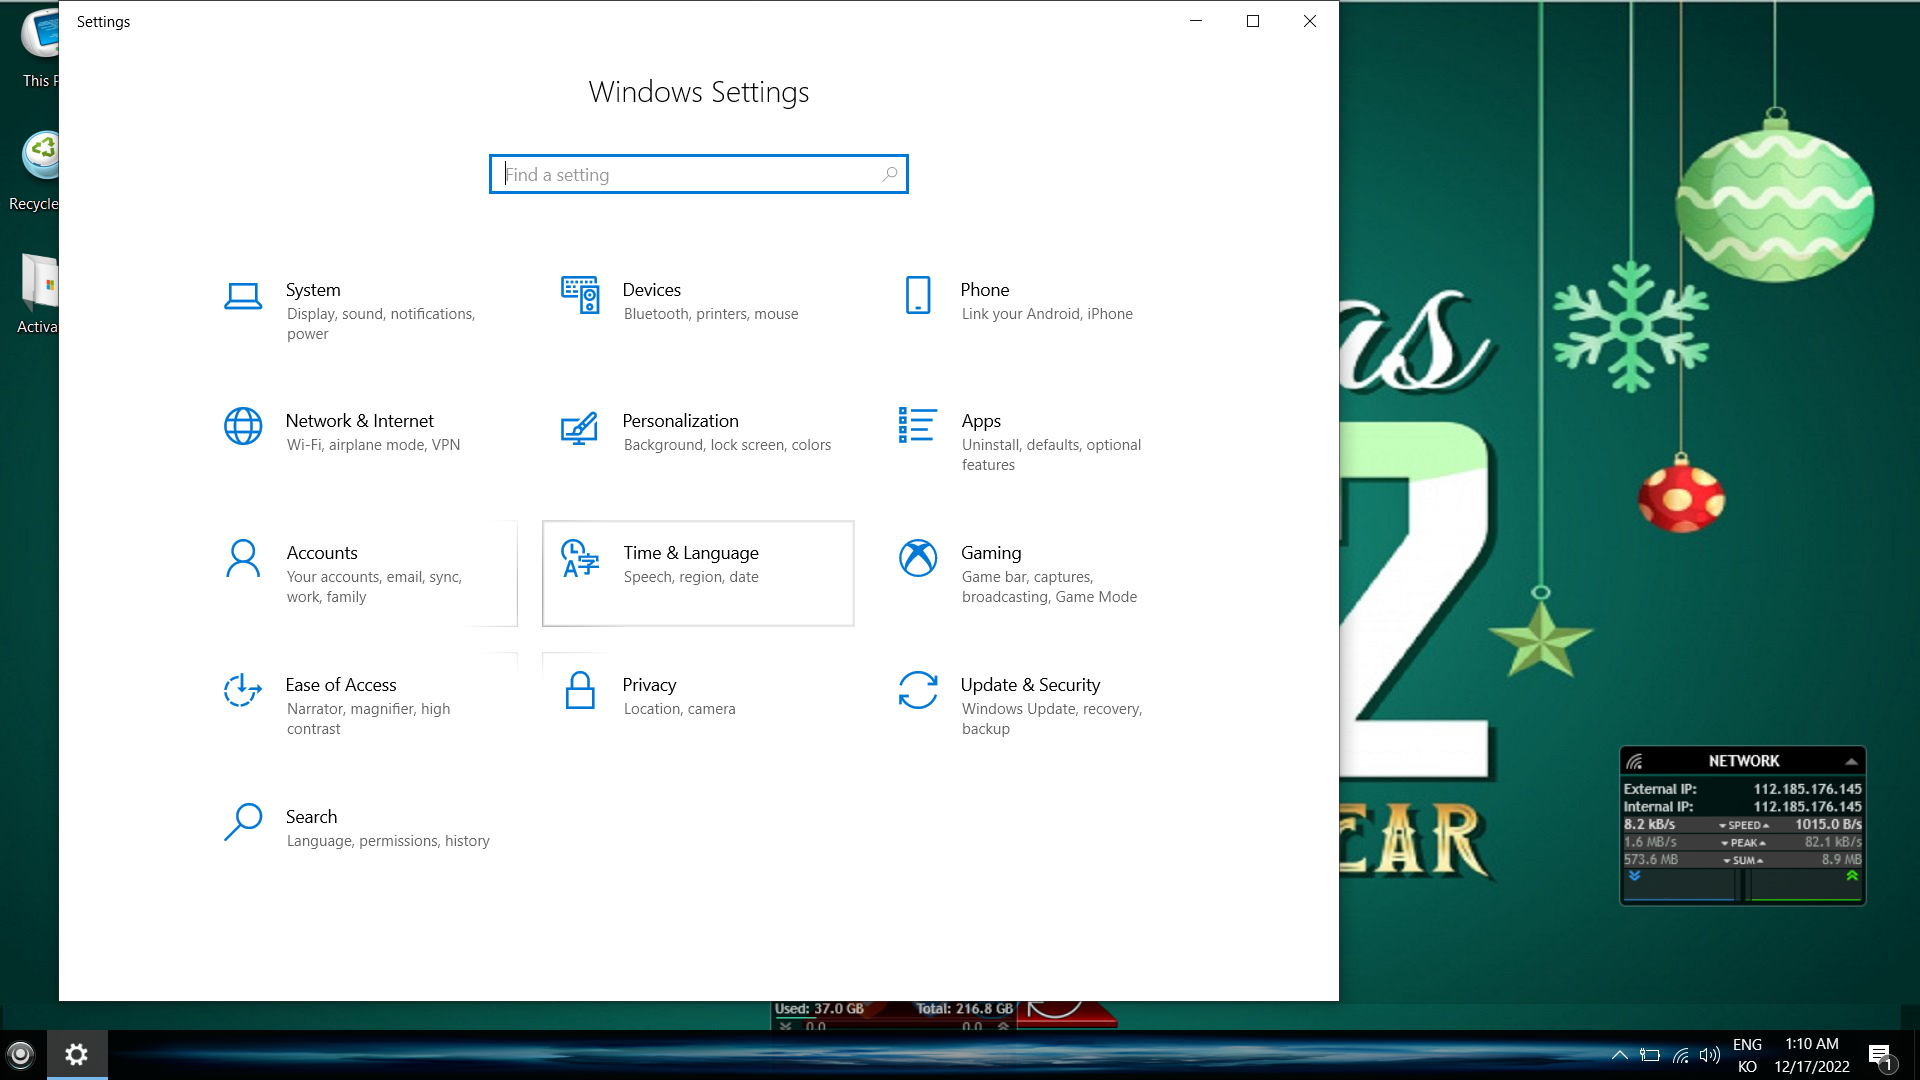Screen dimensions: 1920x1080
Task: Open System settings title link
Action: (313, 290)
